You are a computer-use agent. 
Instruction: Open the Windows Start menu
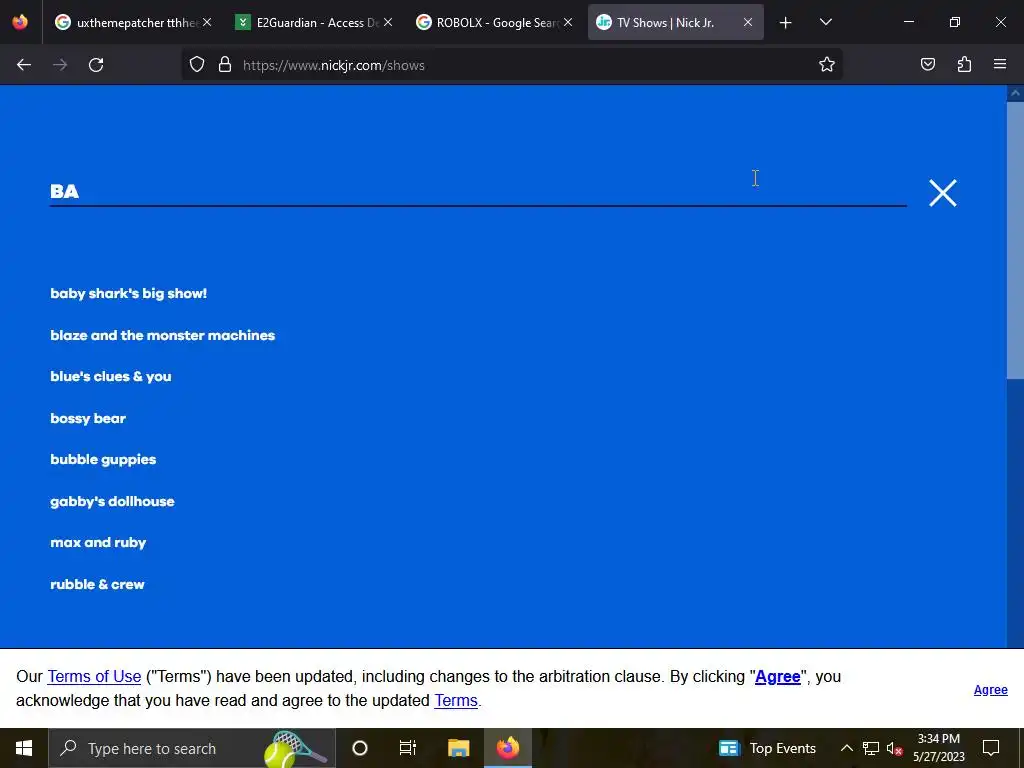tap(24, 748)
